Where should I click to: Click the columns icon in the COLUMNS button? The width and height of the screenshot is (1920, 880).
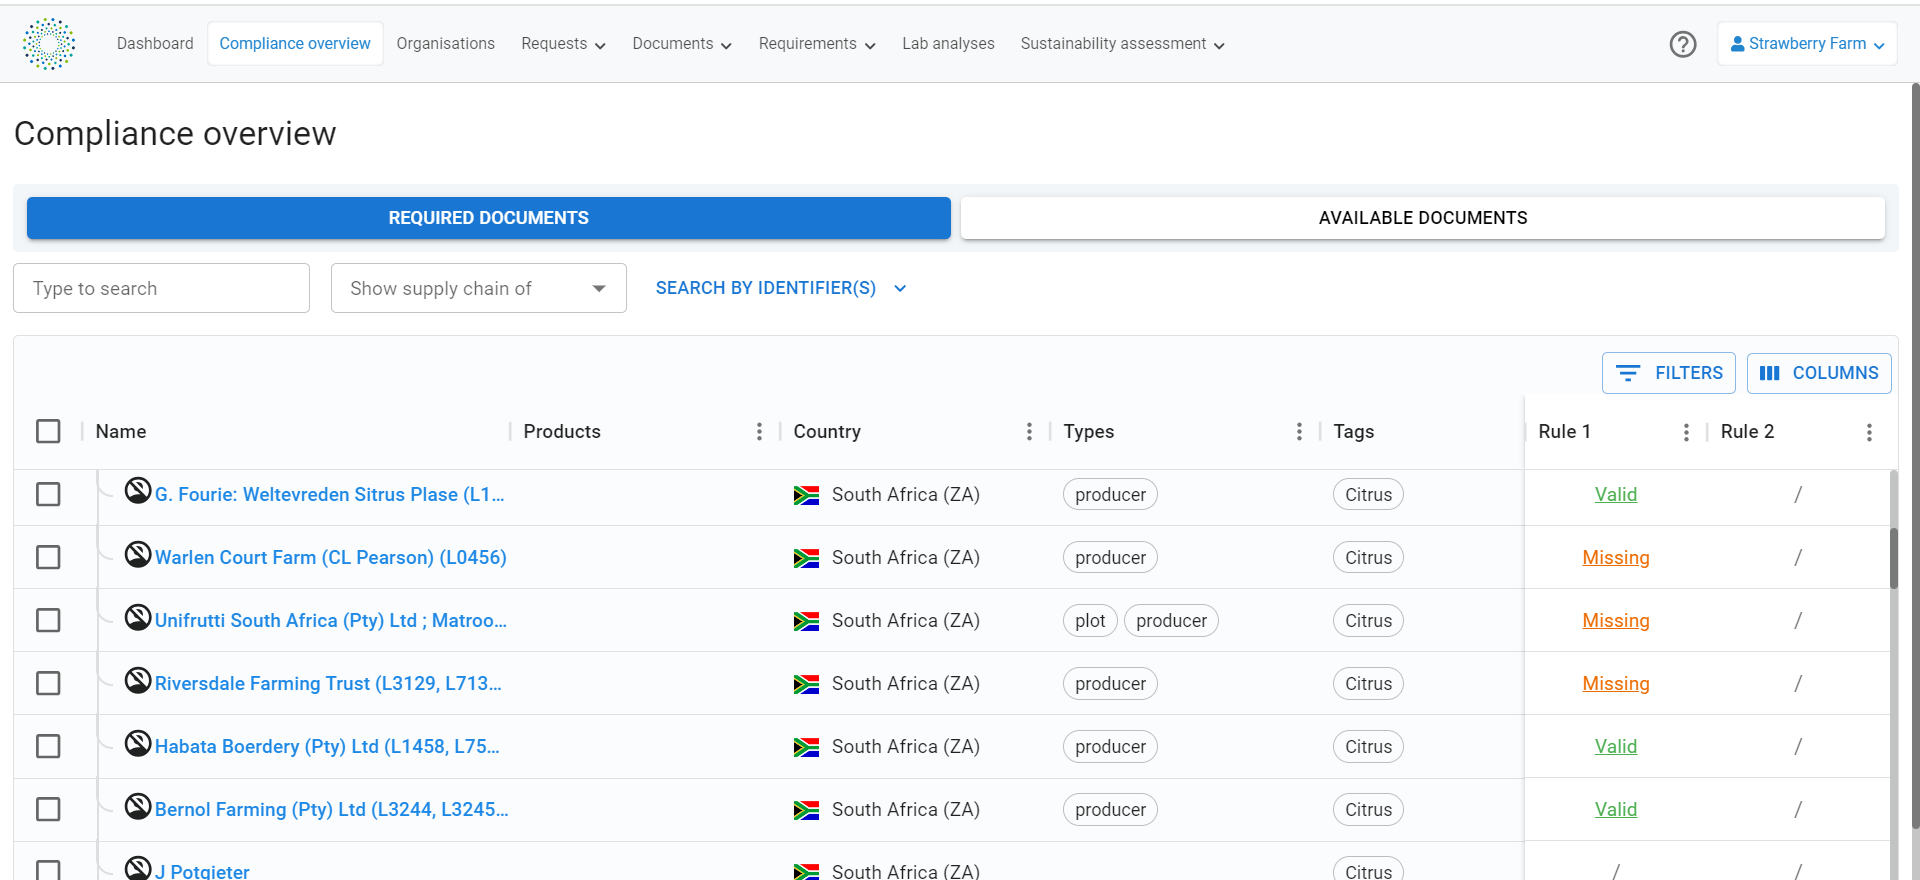[1770, 373]
